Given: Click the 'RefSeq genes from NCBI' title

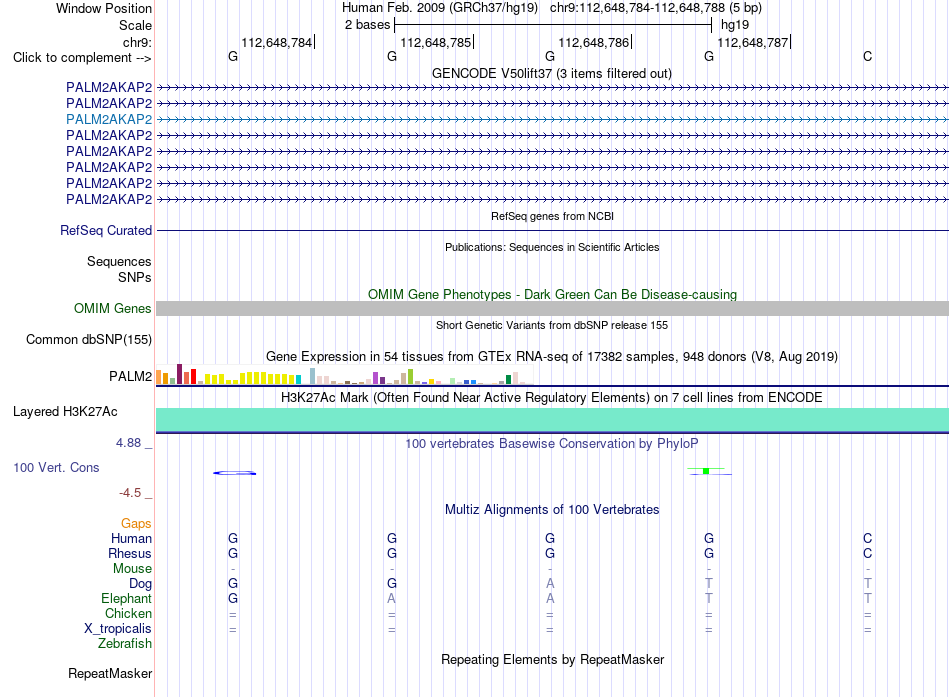Looking at the screenshot, I should click(553, 216).
